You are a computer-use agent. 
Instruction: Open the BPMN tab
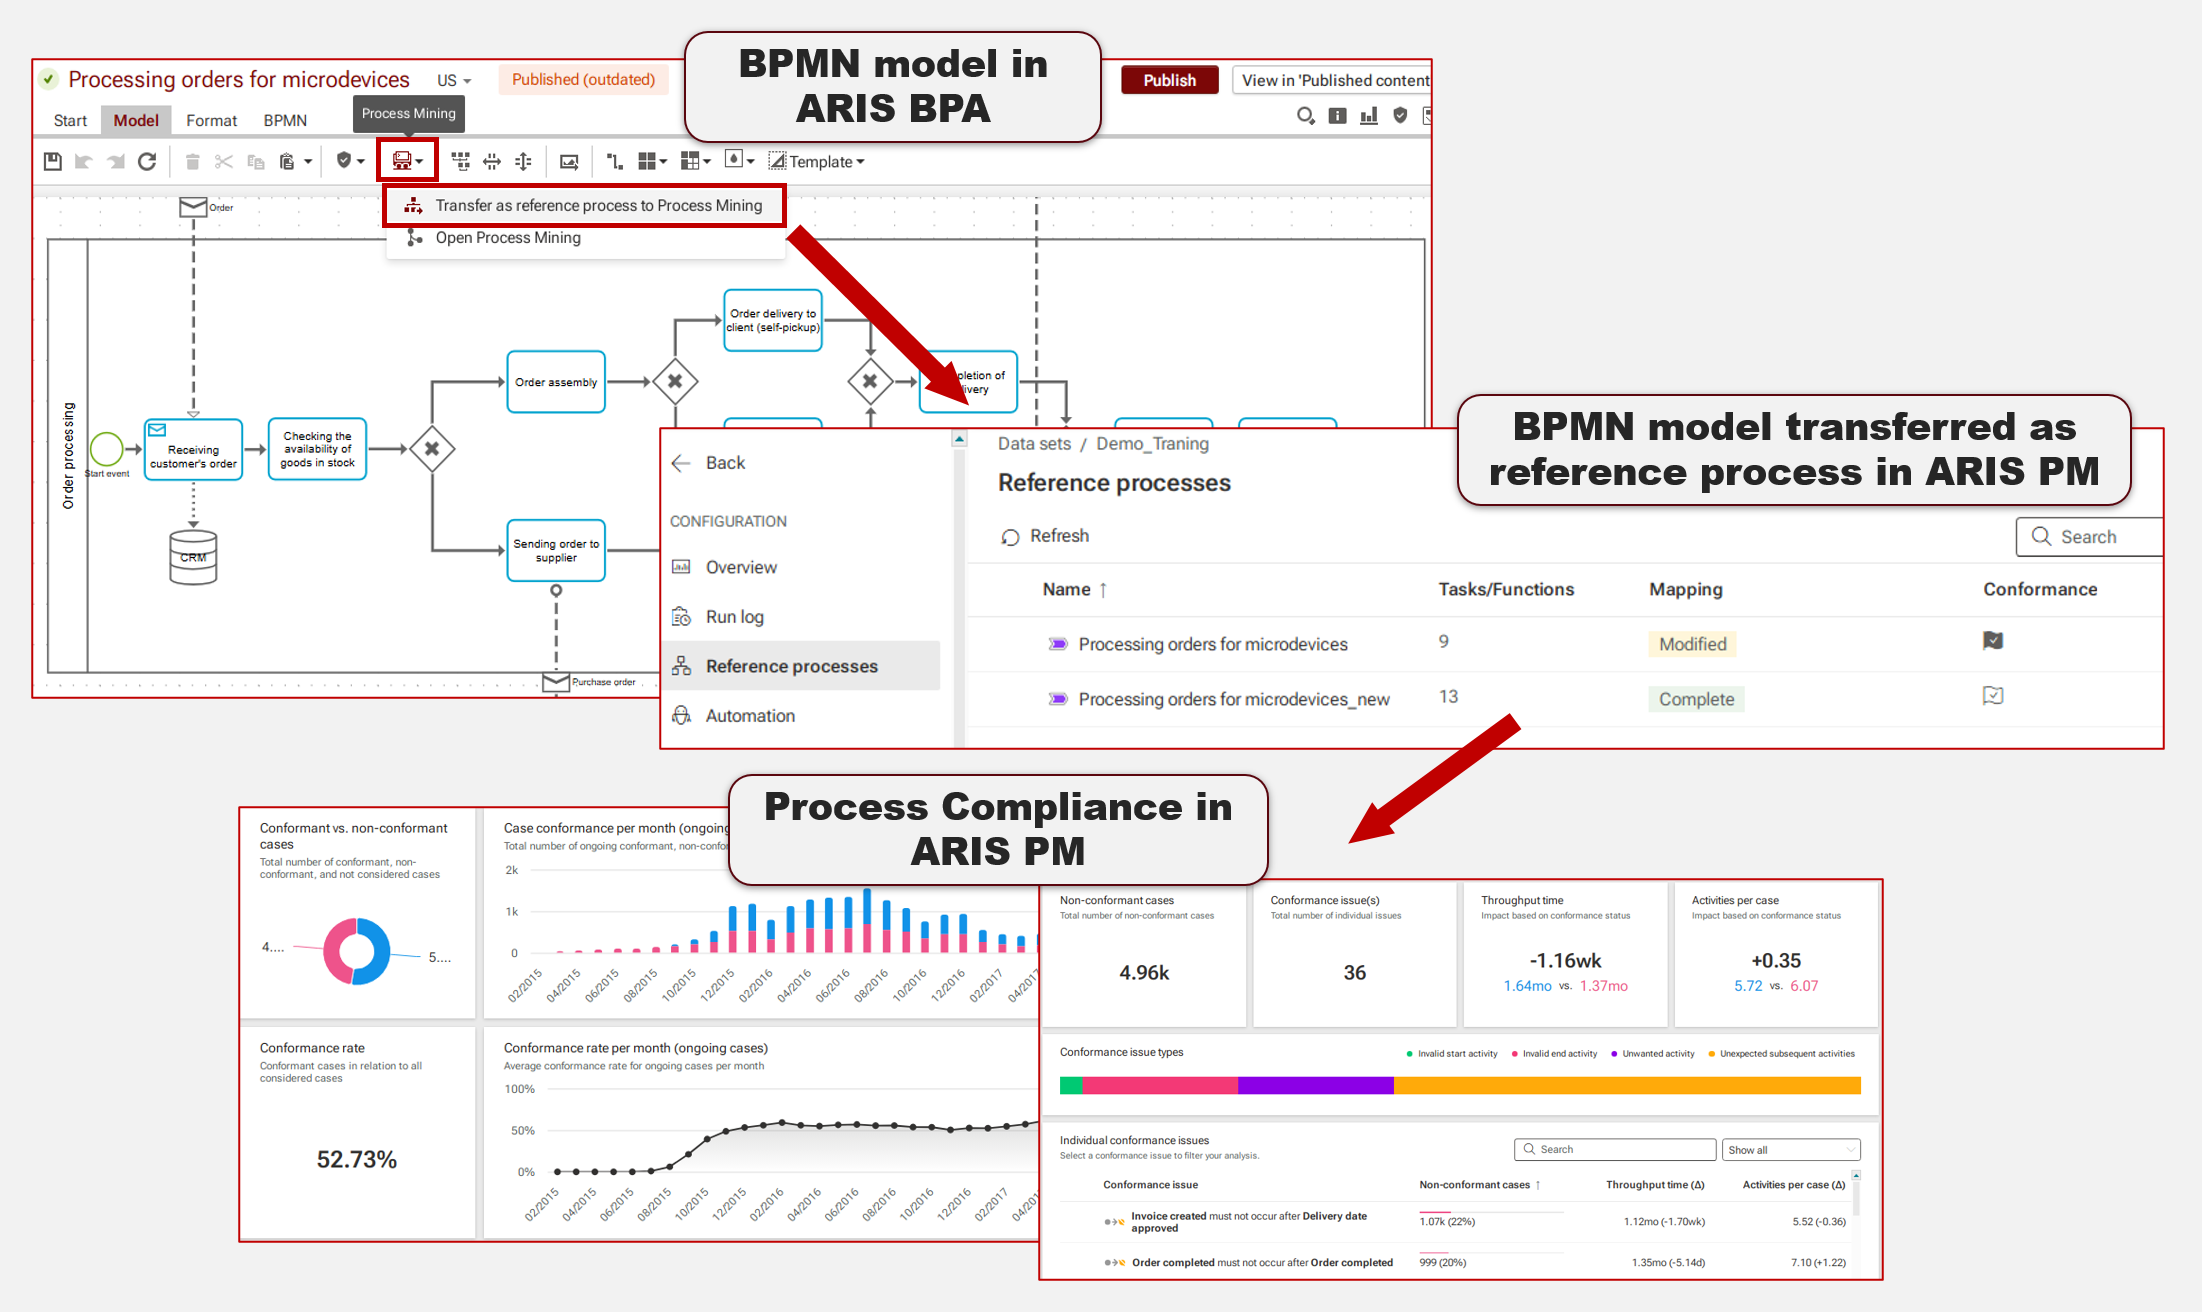pos(284,120)
